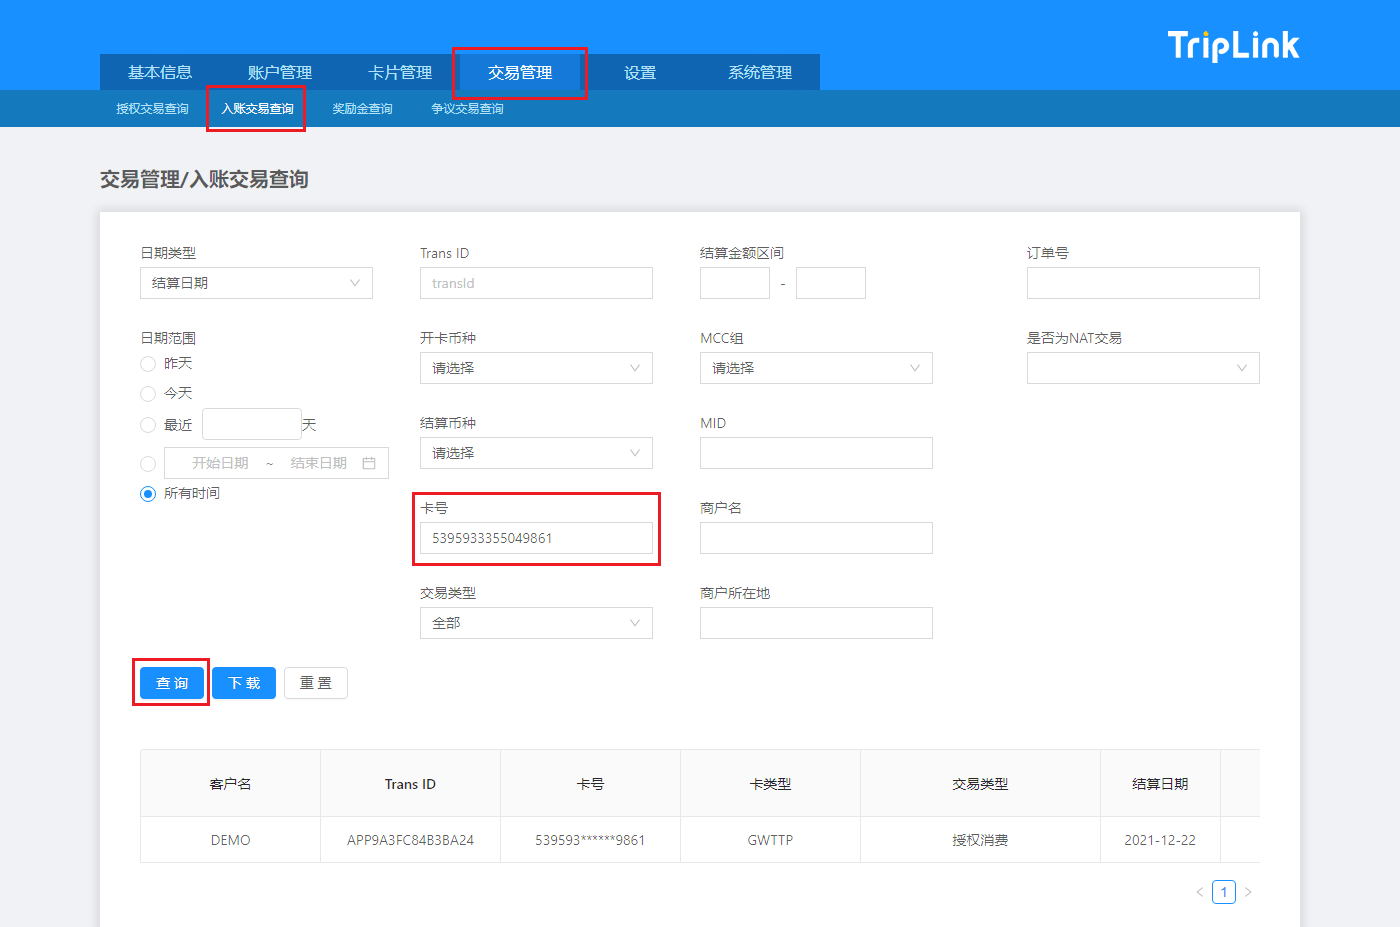This screenshot has height=927, width=1400.
Task: Select the 今天 radio option
Action: coord(148,394)
